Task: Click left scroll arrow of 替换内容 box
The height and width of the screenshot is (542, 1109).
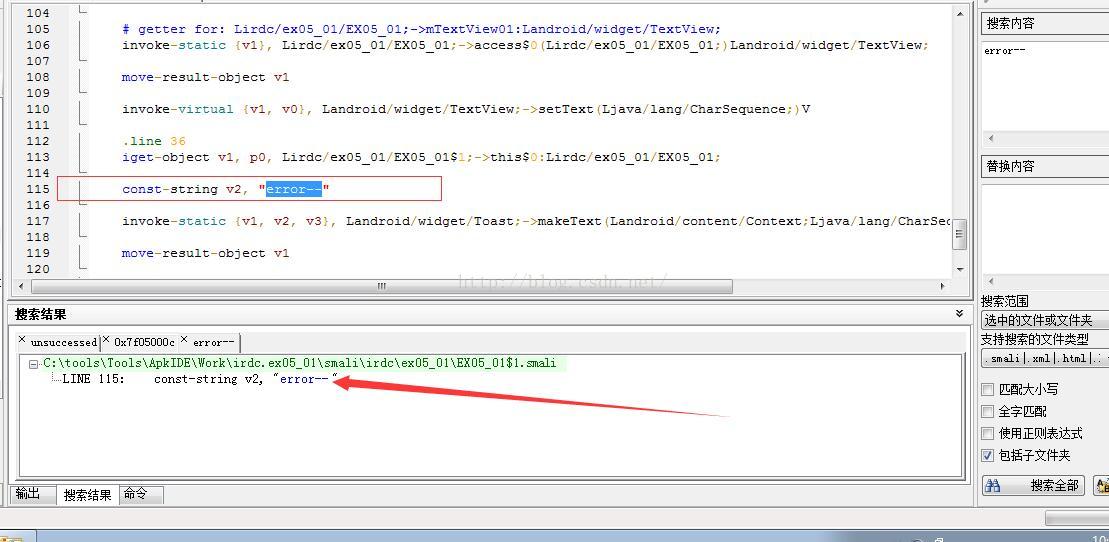Action: tap(990, 282)
